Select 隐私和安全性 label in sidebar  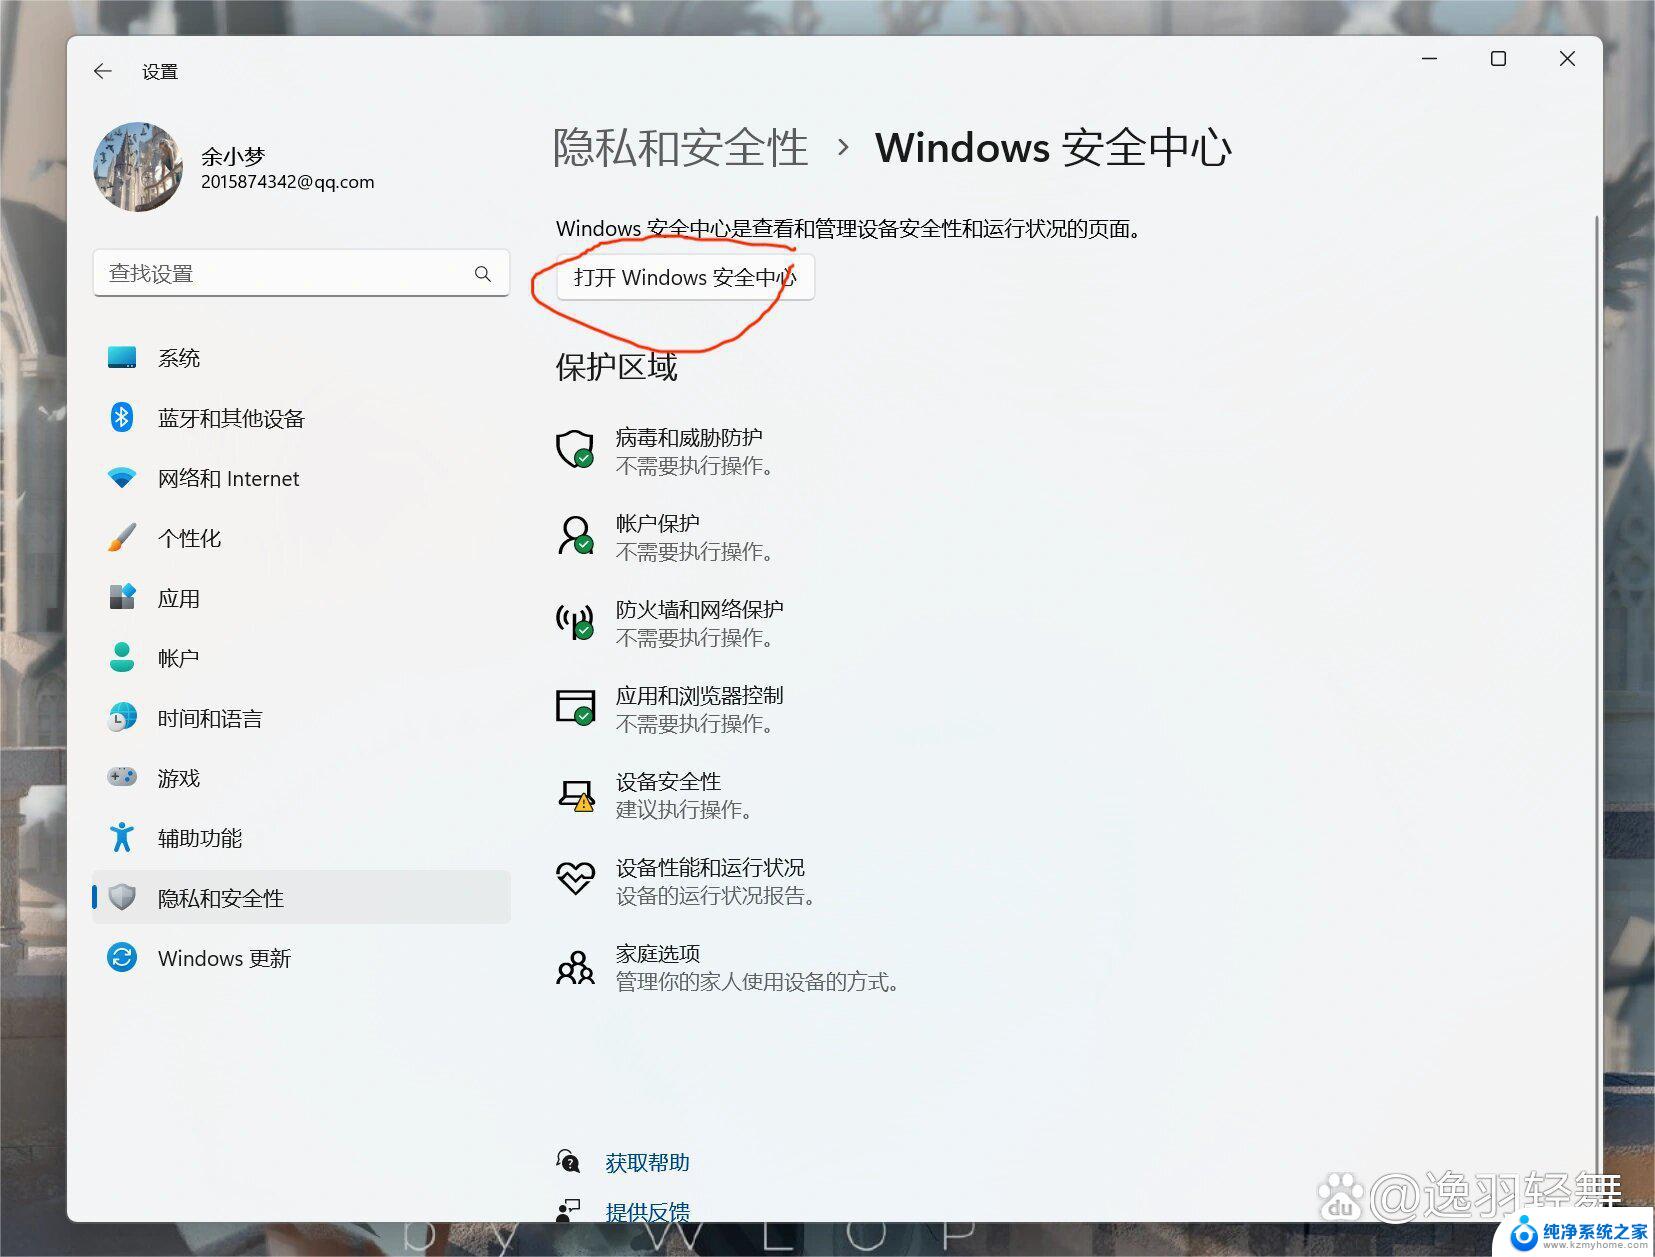[x=221, y=898]
